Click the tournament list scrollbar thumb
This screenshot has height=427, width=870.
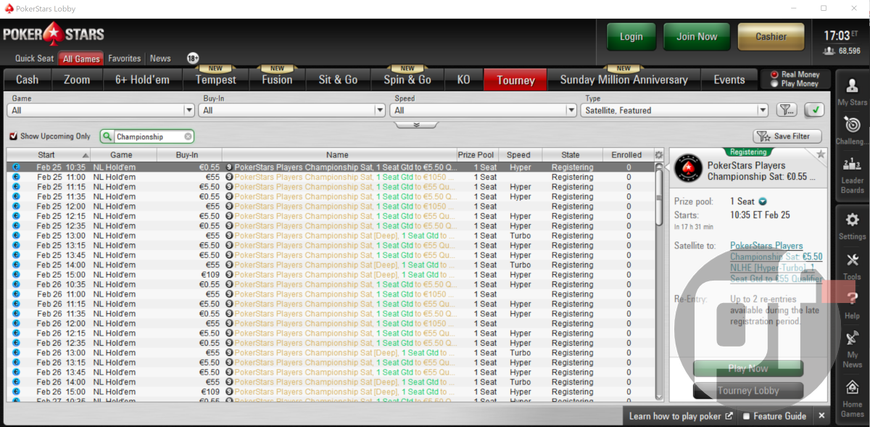[x=659, y=196]
